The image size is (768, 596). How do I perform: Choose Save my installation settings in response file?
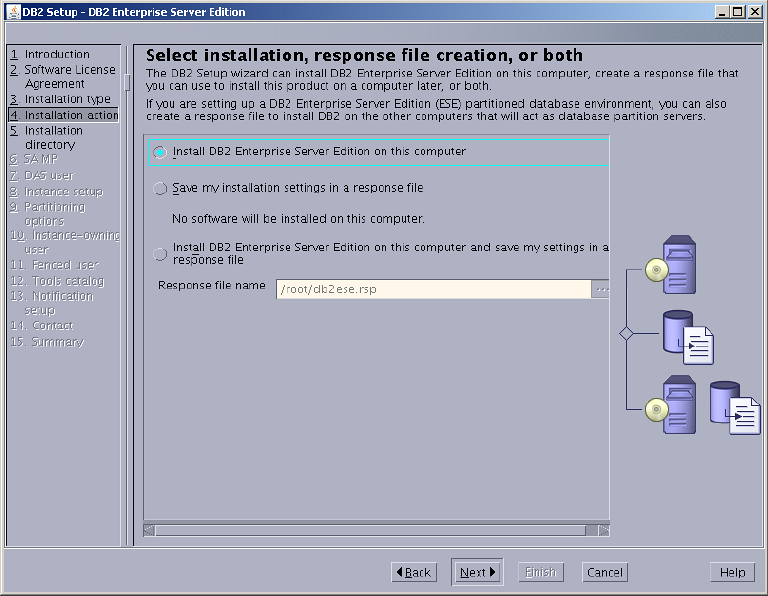point(160,189)
